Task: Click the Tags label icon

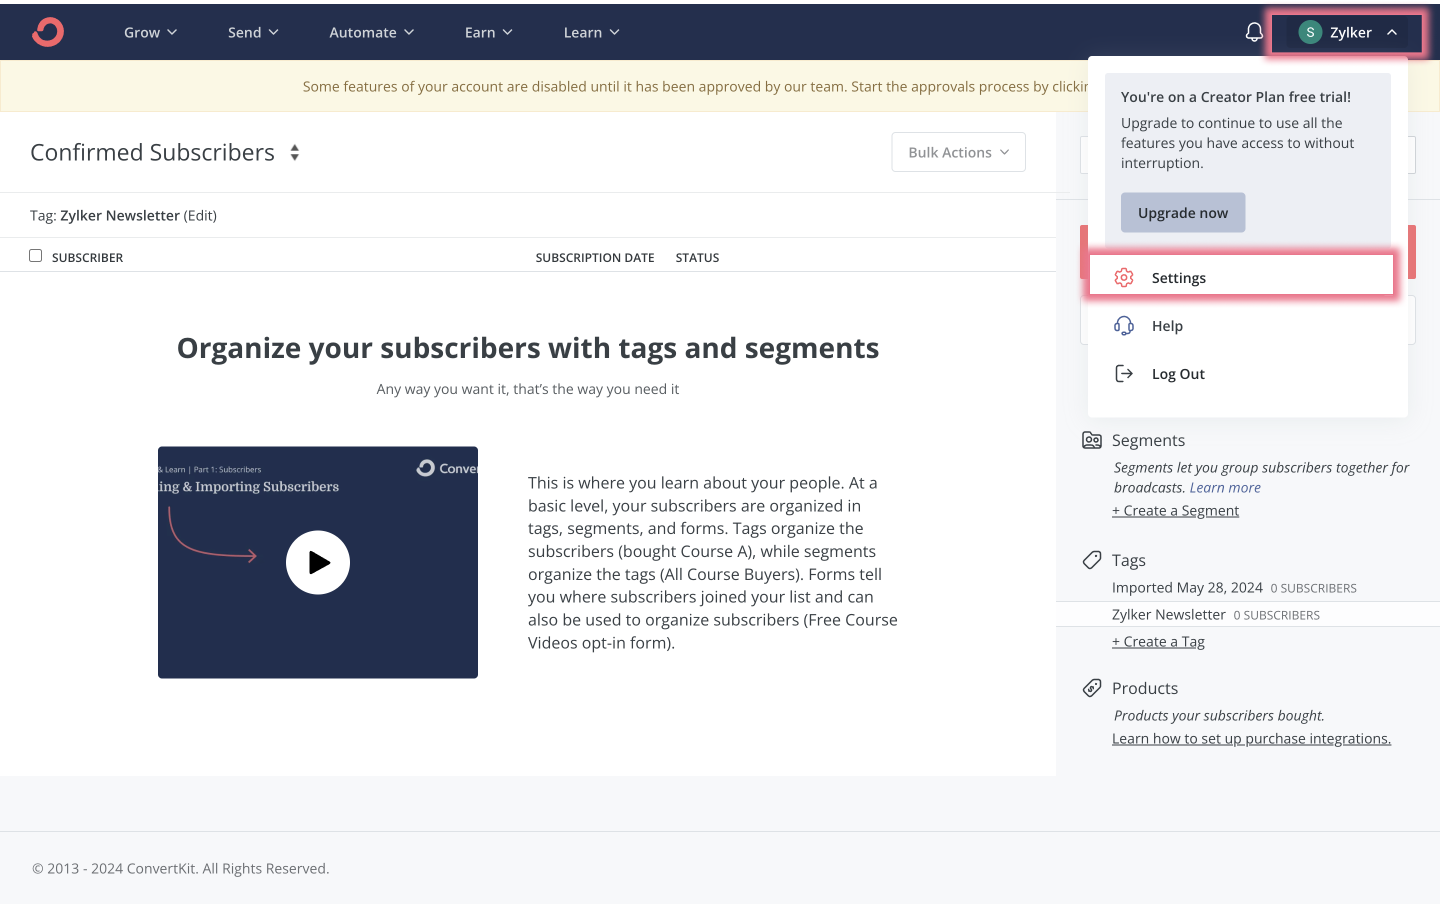Action: click(1092, 560)
